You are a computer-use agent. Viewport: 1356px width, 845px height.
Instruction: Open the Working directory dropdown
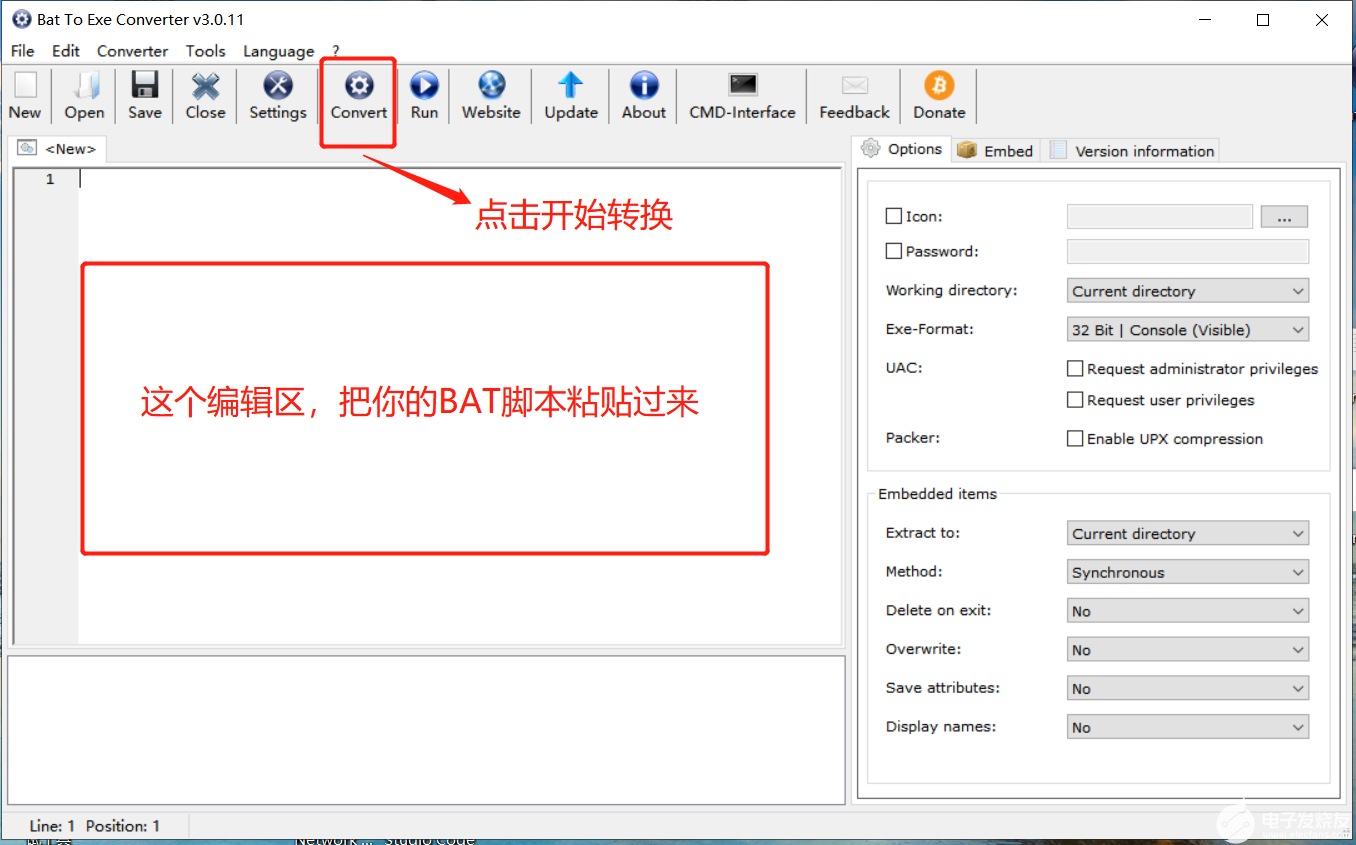[x=1188, y=291]
